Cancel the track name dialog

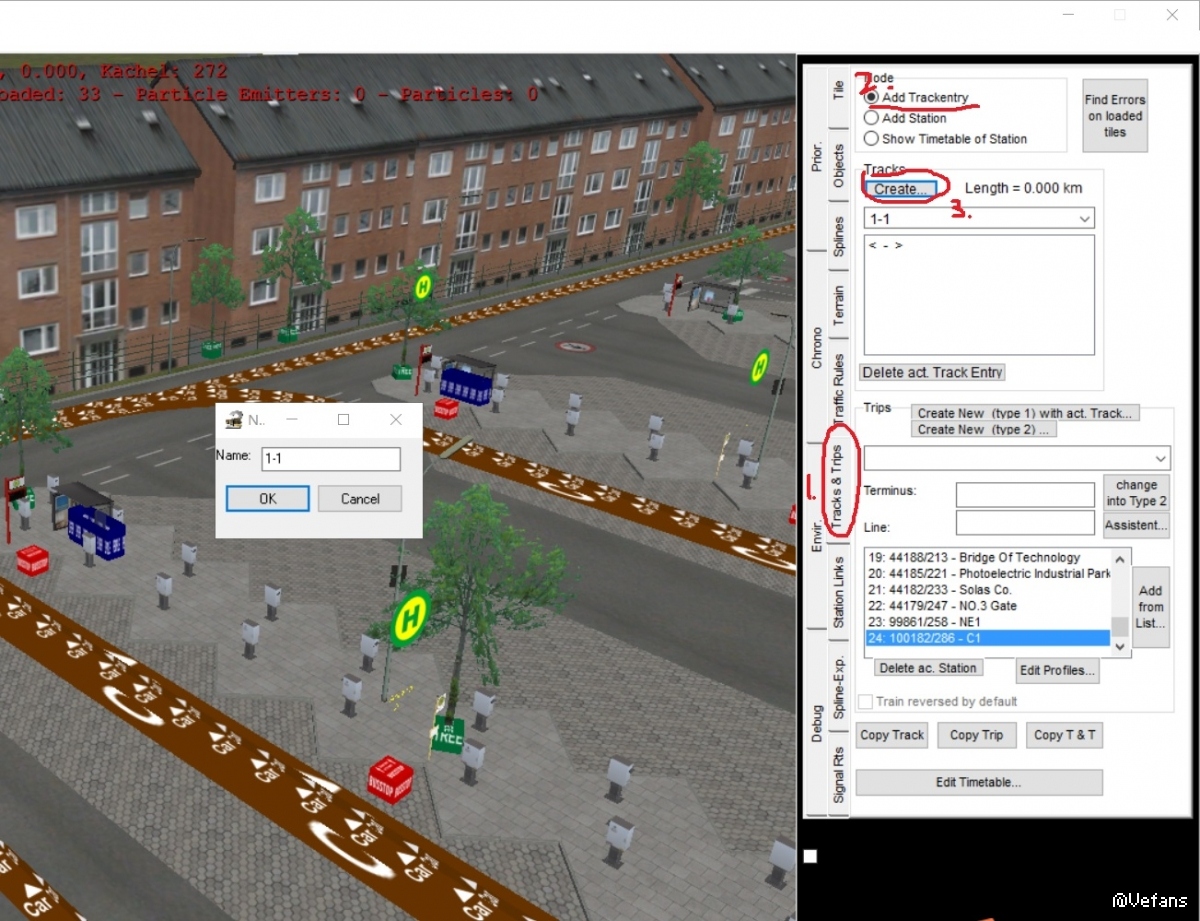click(359, 499)
